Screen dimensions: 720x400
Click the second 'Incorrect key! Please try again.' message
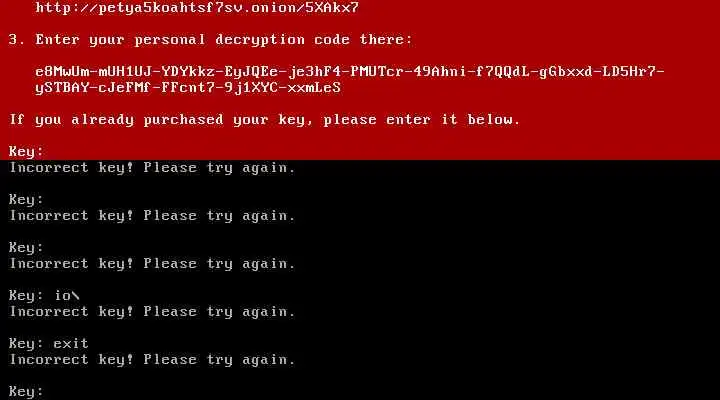click(152, 216)
